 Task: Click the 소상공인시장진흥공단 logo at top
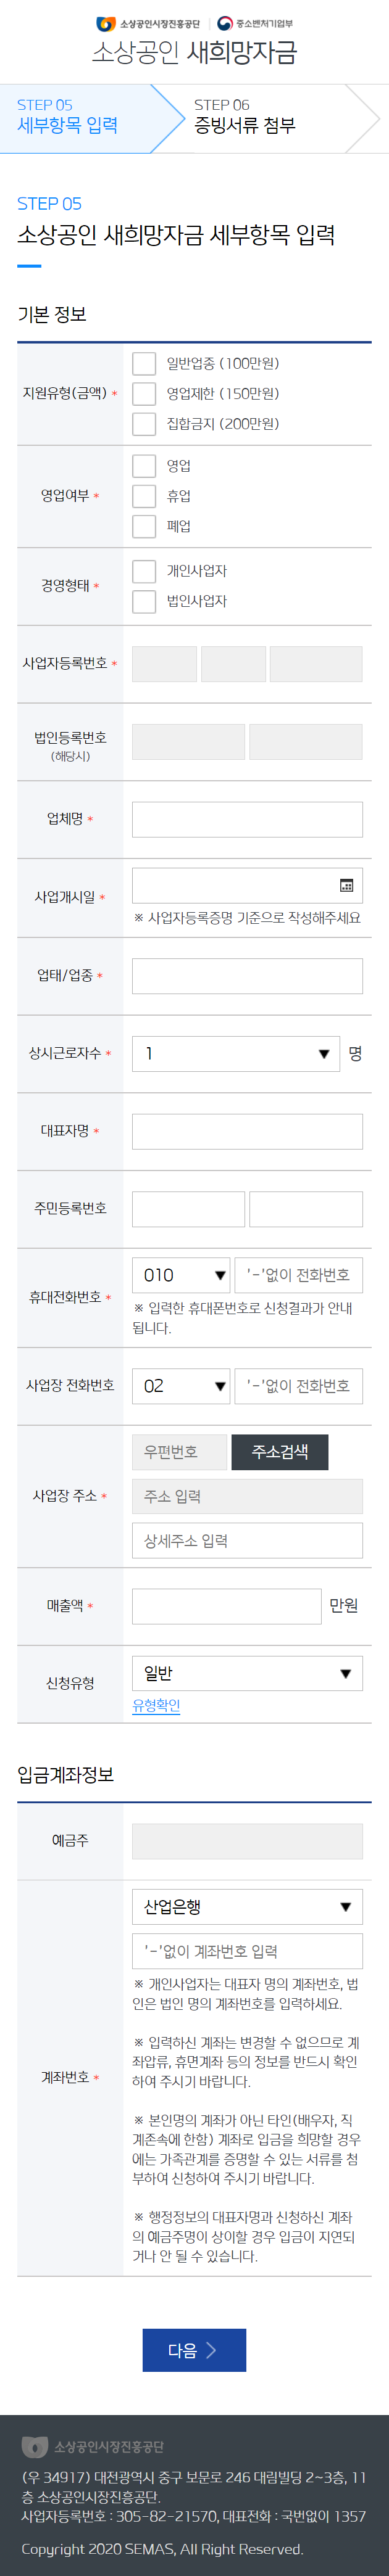(147, 23)
